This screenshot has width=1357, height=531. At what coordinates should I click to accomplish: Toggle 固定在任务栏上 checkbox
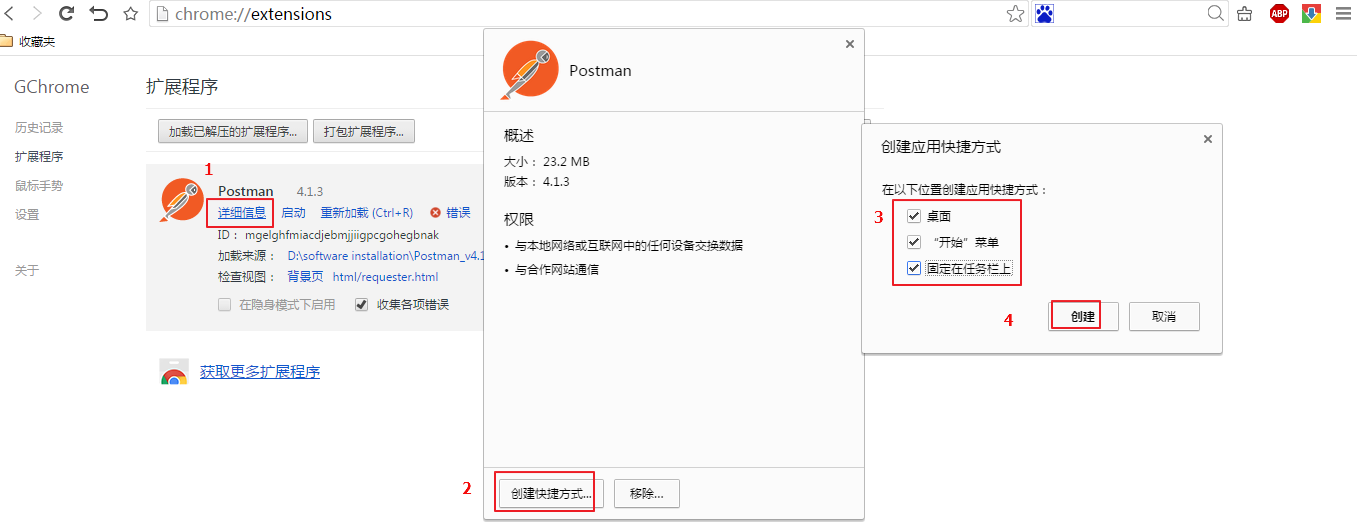[914, 268]
